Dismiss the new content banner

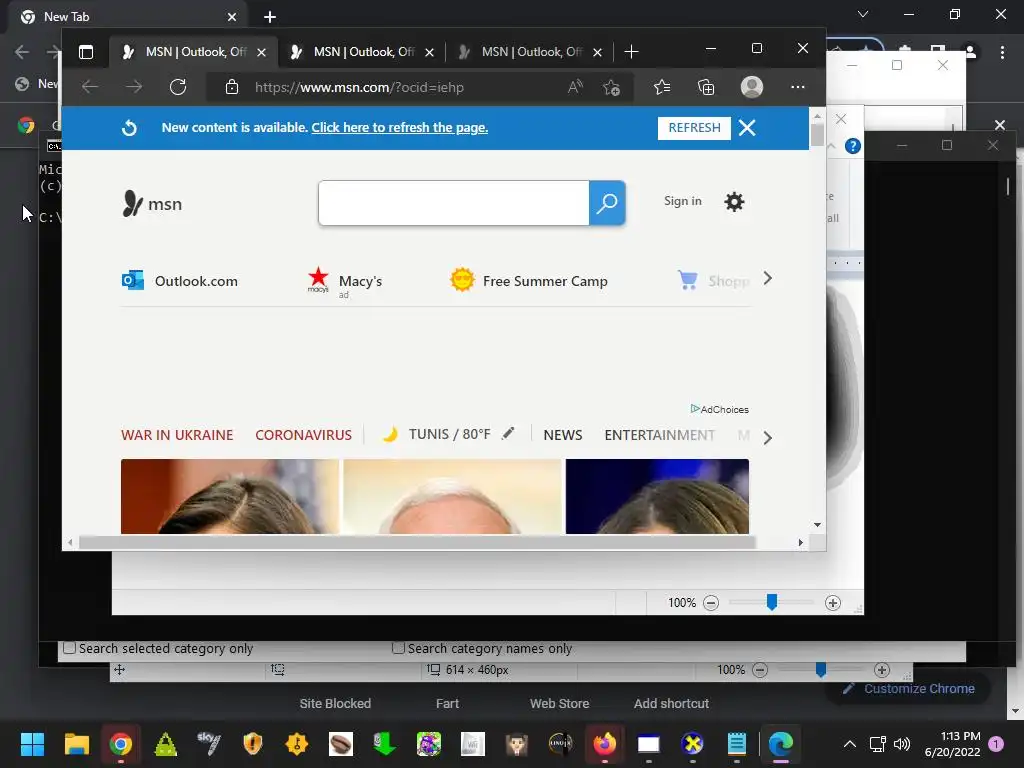click(747, 128)
